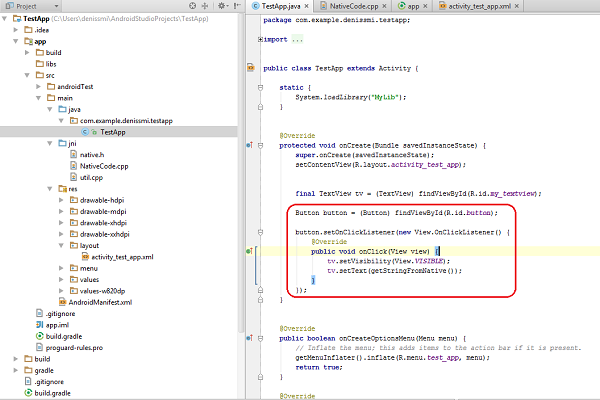Select the root-level build.gradle file
This screenshot has width=600, height=400.
pos(48,393)
